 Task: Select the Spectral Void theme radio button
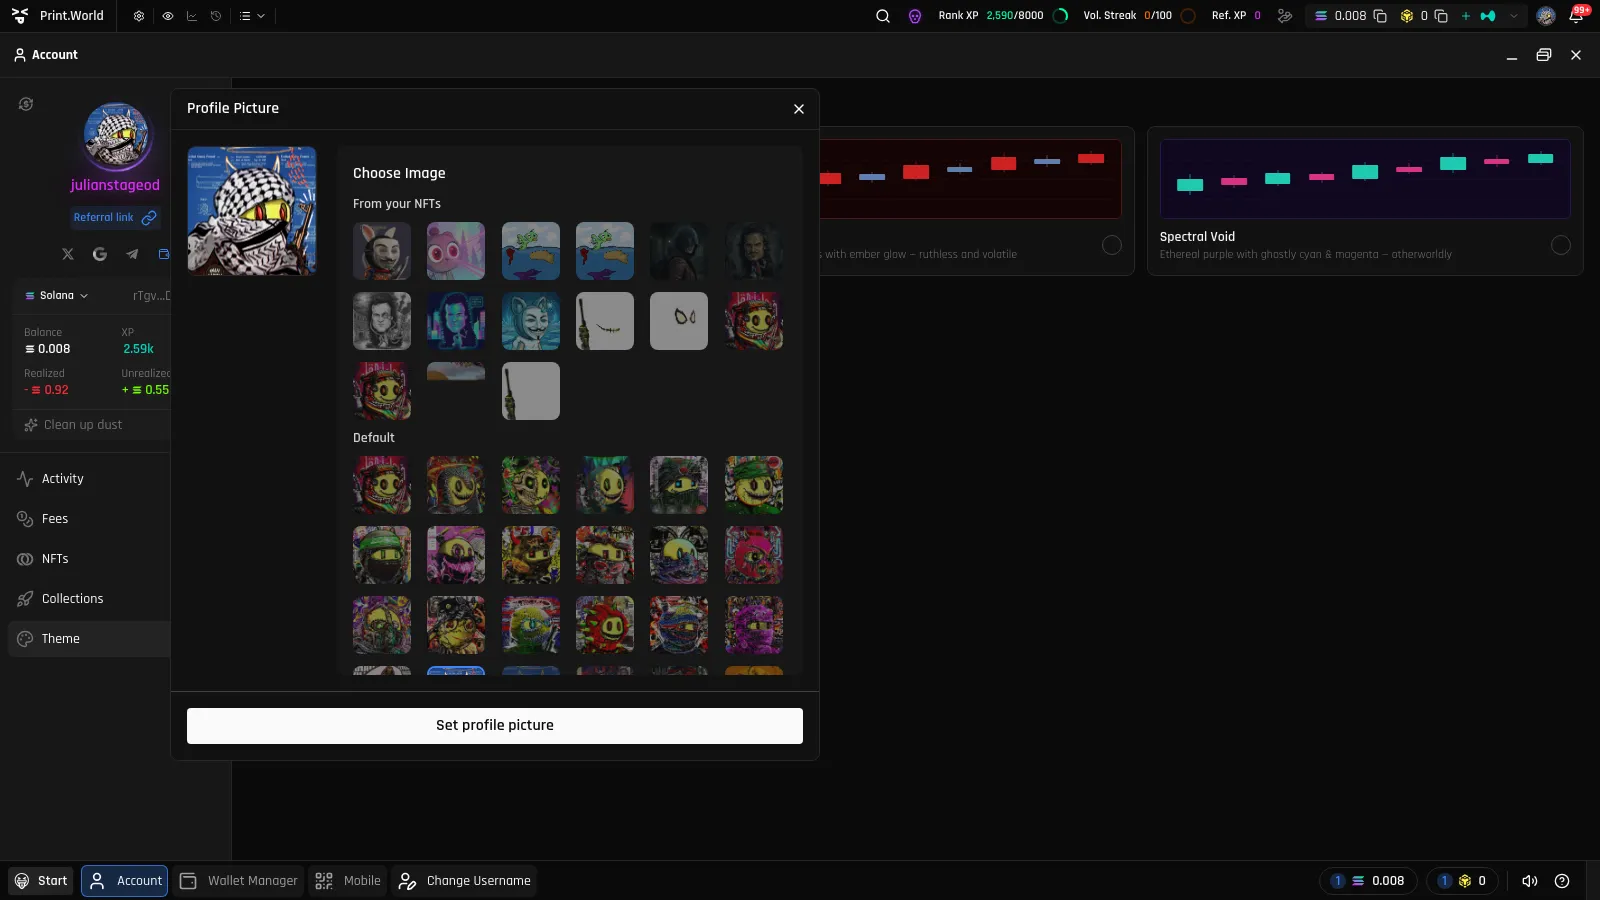(x=1561, y=245)
